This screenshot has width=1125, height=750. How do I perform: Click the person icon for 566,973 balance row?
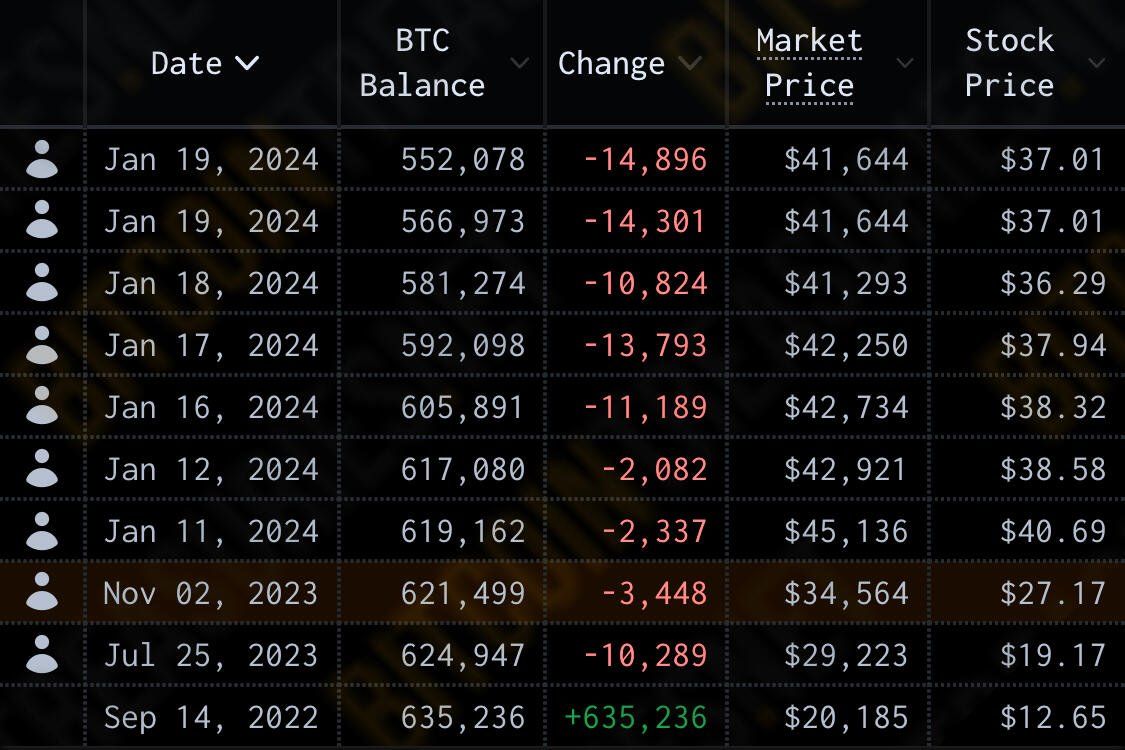42,221
